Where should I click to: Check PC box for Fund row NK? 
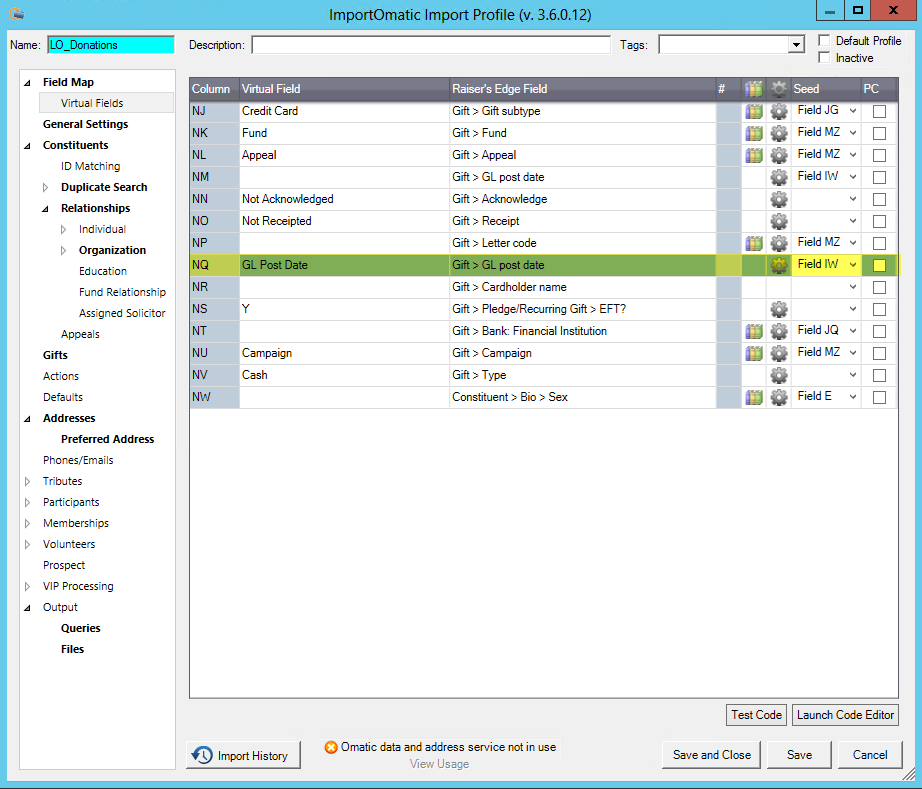(x=879, y=133)
